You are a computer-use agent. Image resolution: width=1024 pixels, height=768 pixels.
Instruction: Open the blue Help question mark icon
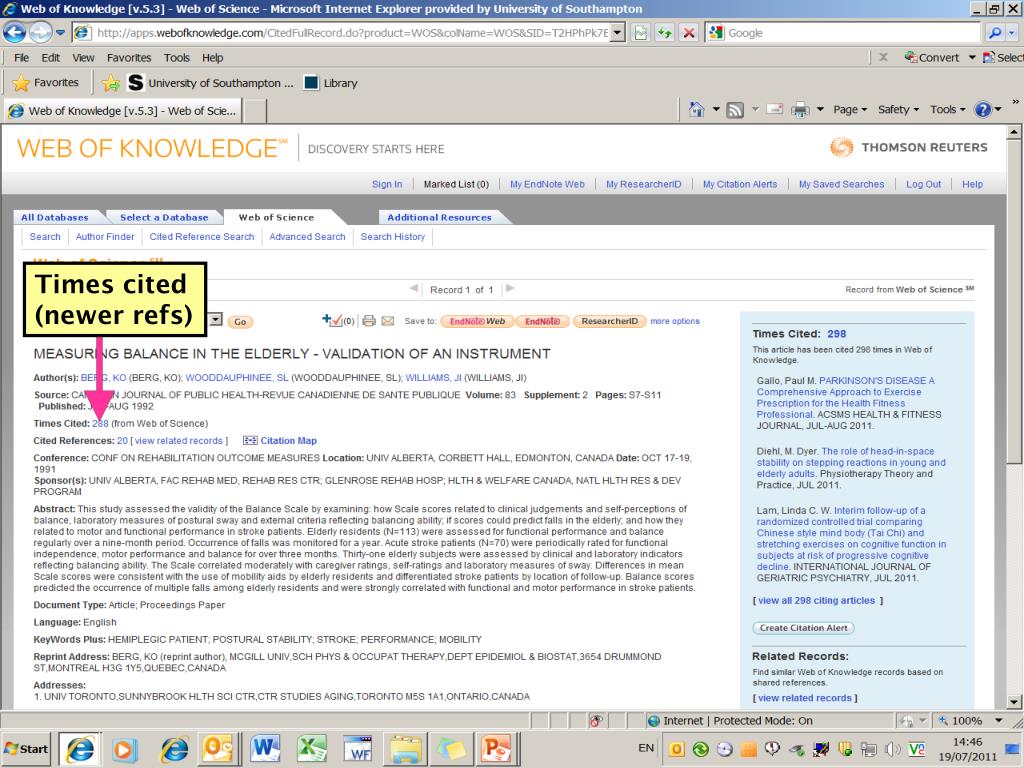[x=982, y=110]
